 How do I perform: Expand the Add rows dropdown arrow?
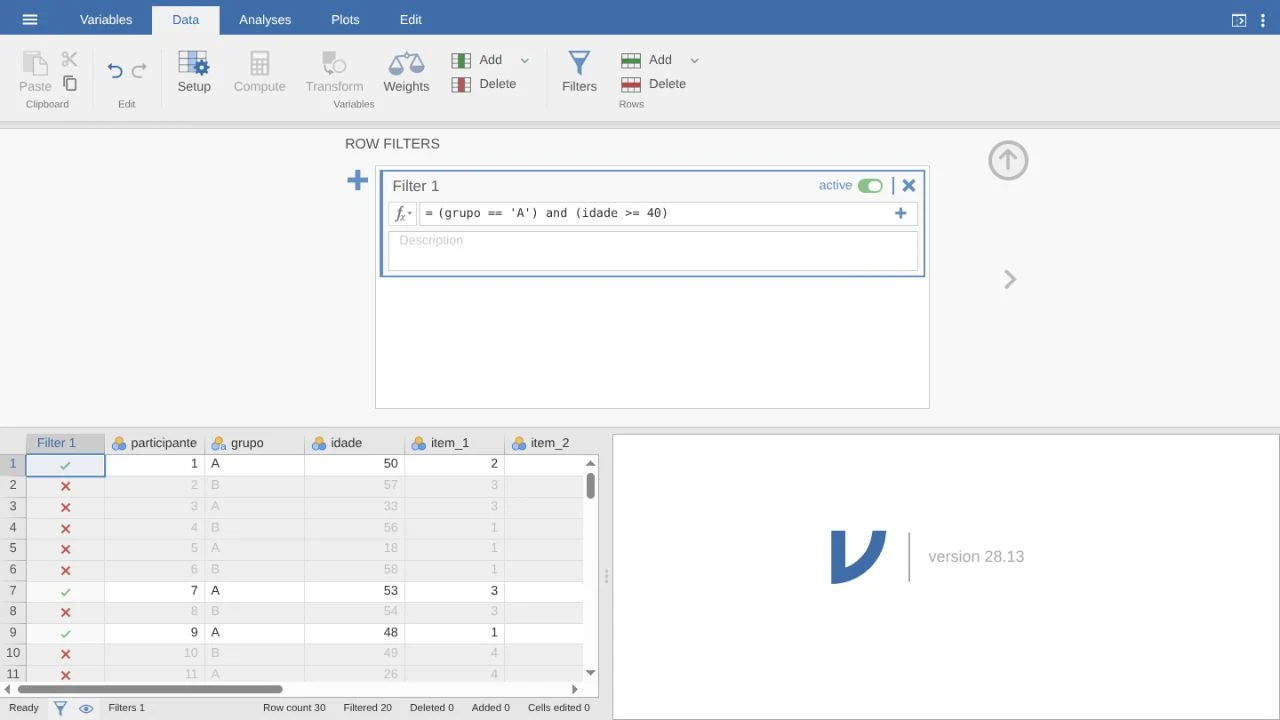point(695,60)
